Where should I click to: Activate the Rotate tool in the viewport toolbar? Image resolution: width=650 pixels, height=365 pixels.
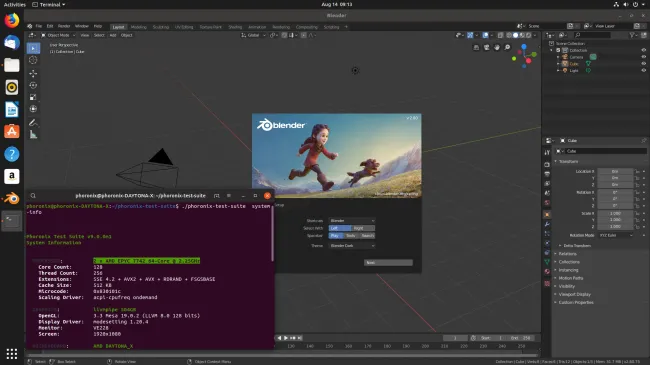33,85
